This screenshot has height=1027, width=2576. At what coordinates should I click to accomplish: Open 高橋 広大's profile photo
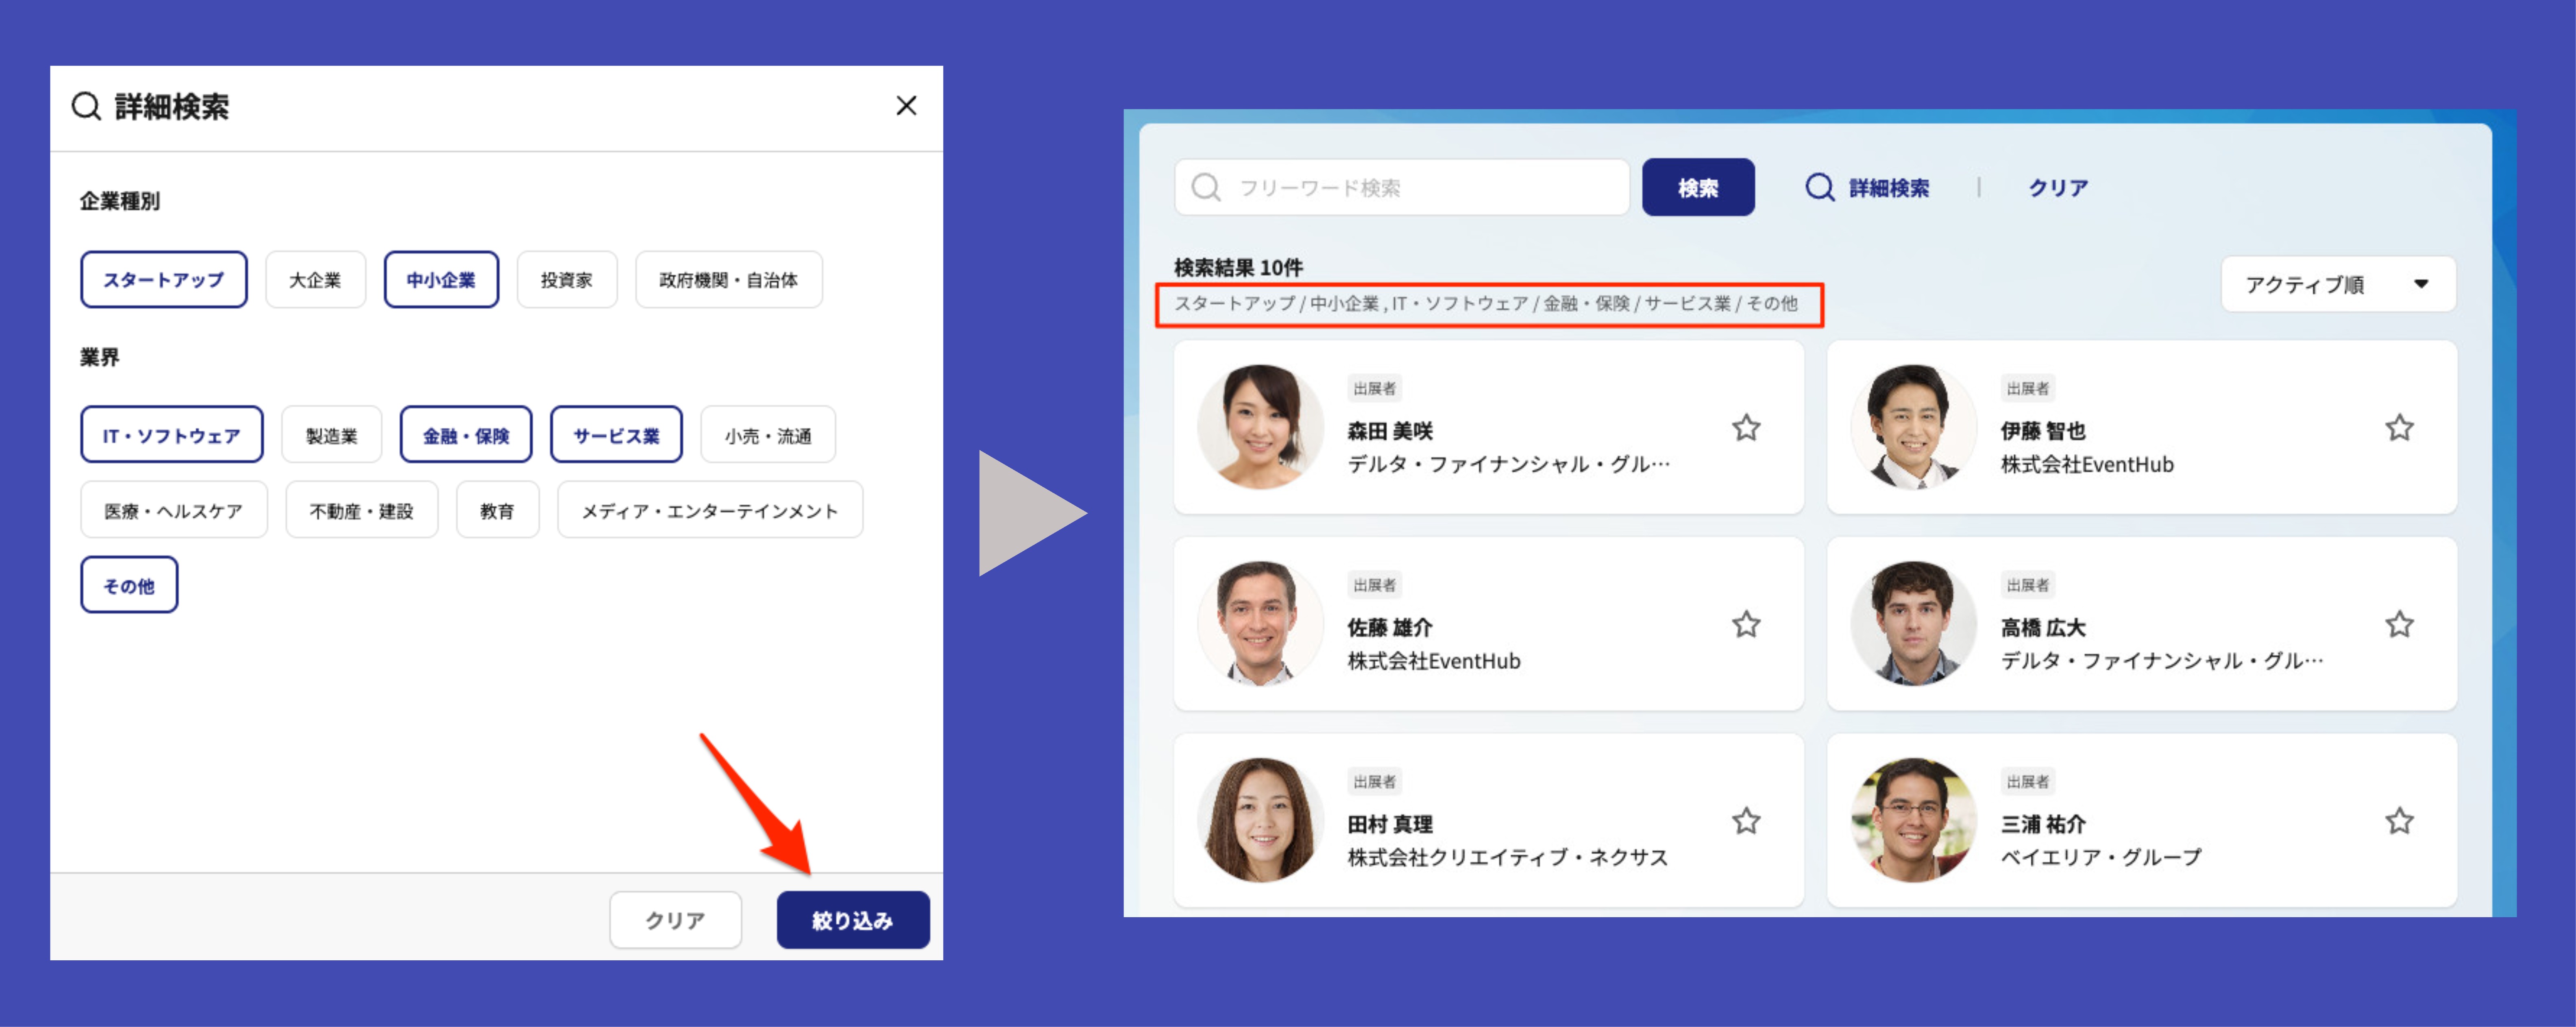(1913, 623)
